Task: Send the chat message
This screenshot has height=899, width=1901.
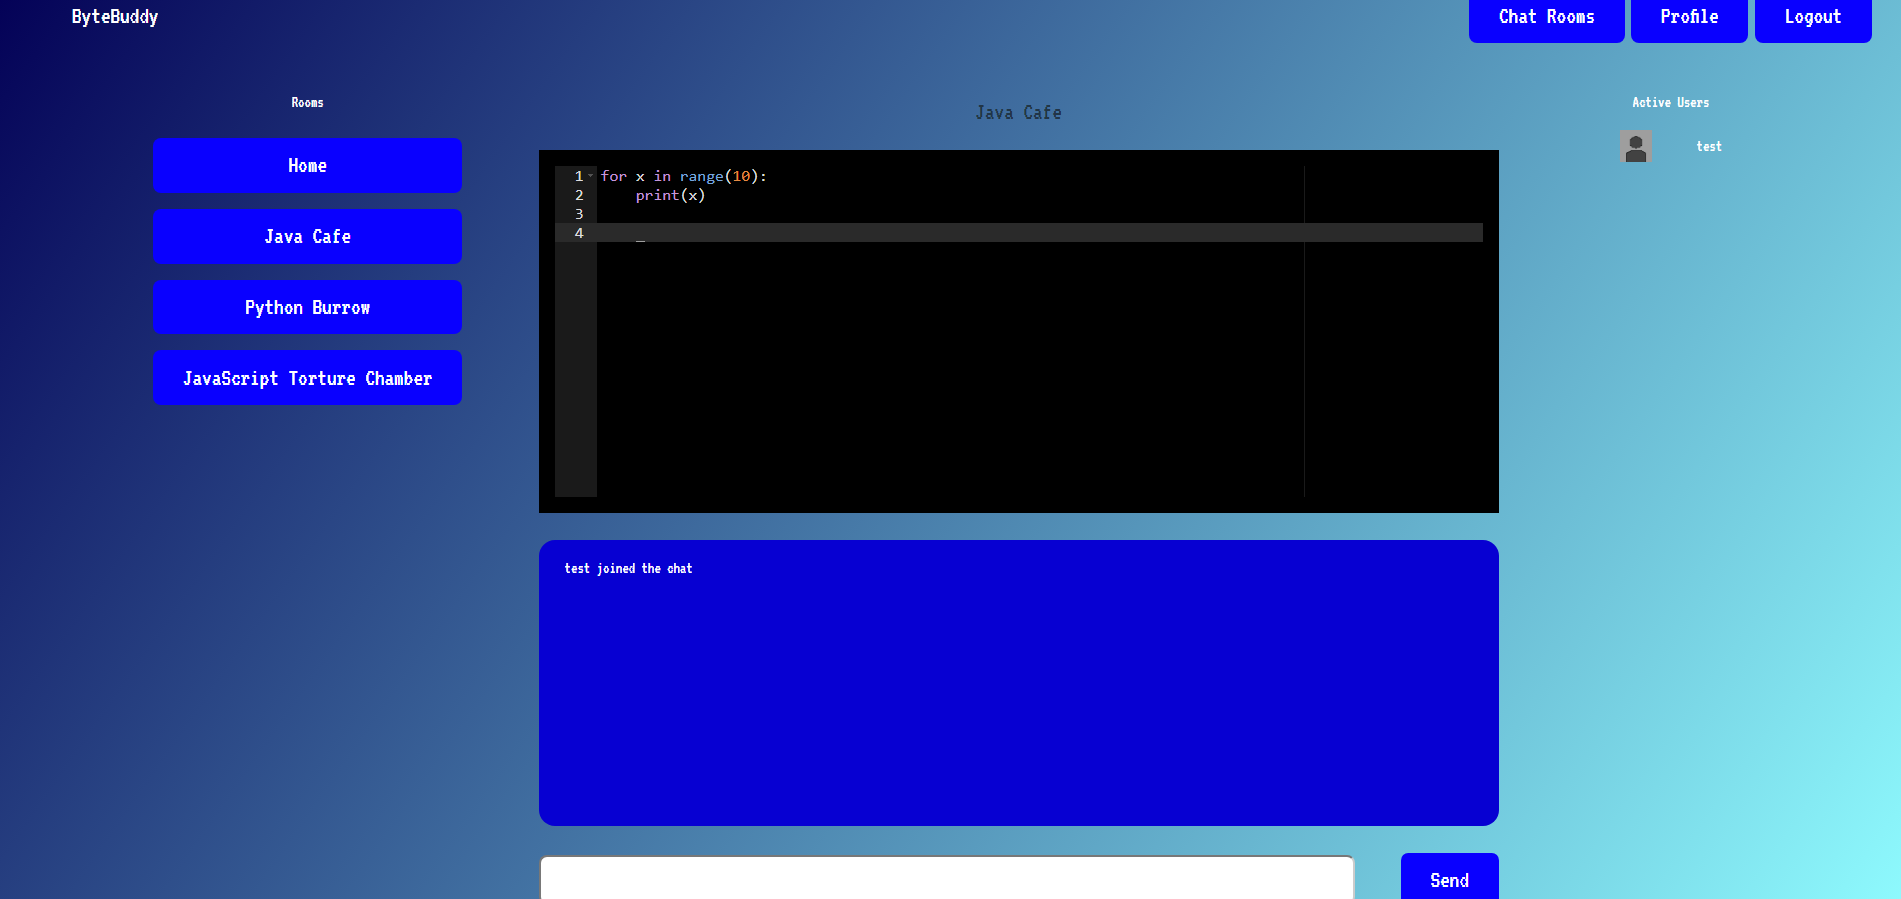Action: pyautogui.click(x=1448, y=878)
